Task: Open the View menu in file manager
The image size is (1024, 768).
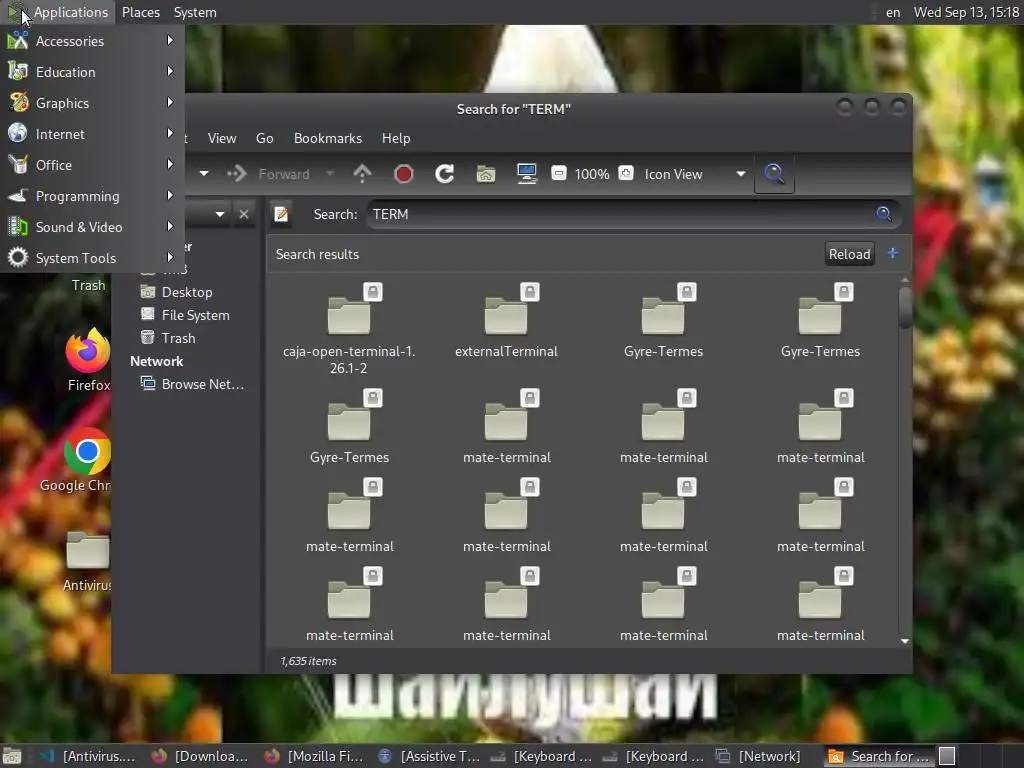Action: coord(222,138)
